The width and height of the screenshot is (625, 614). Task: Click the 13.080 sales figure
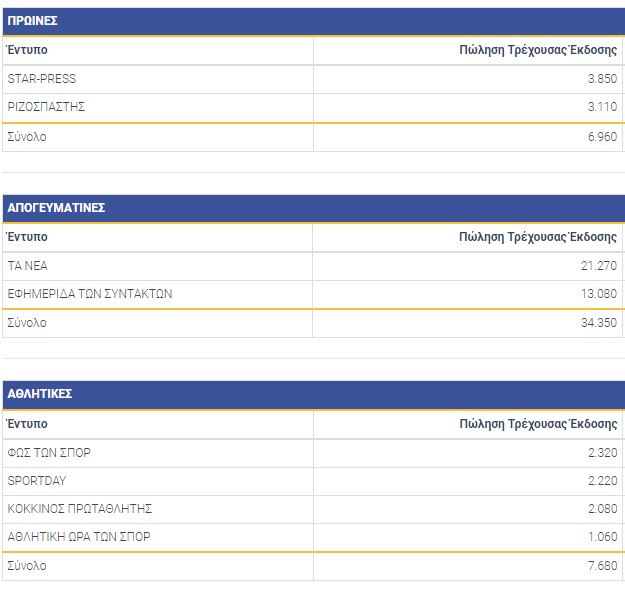point(600,294)
